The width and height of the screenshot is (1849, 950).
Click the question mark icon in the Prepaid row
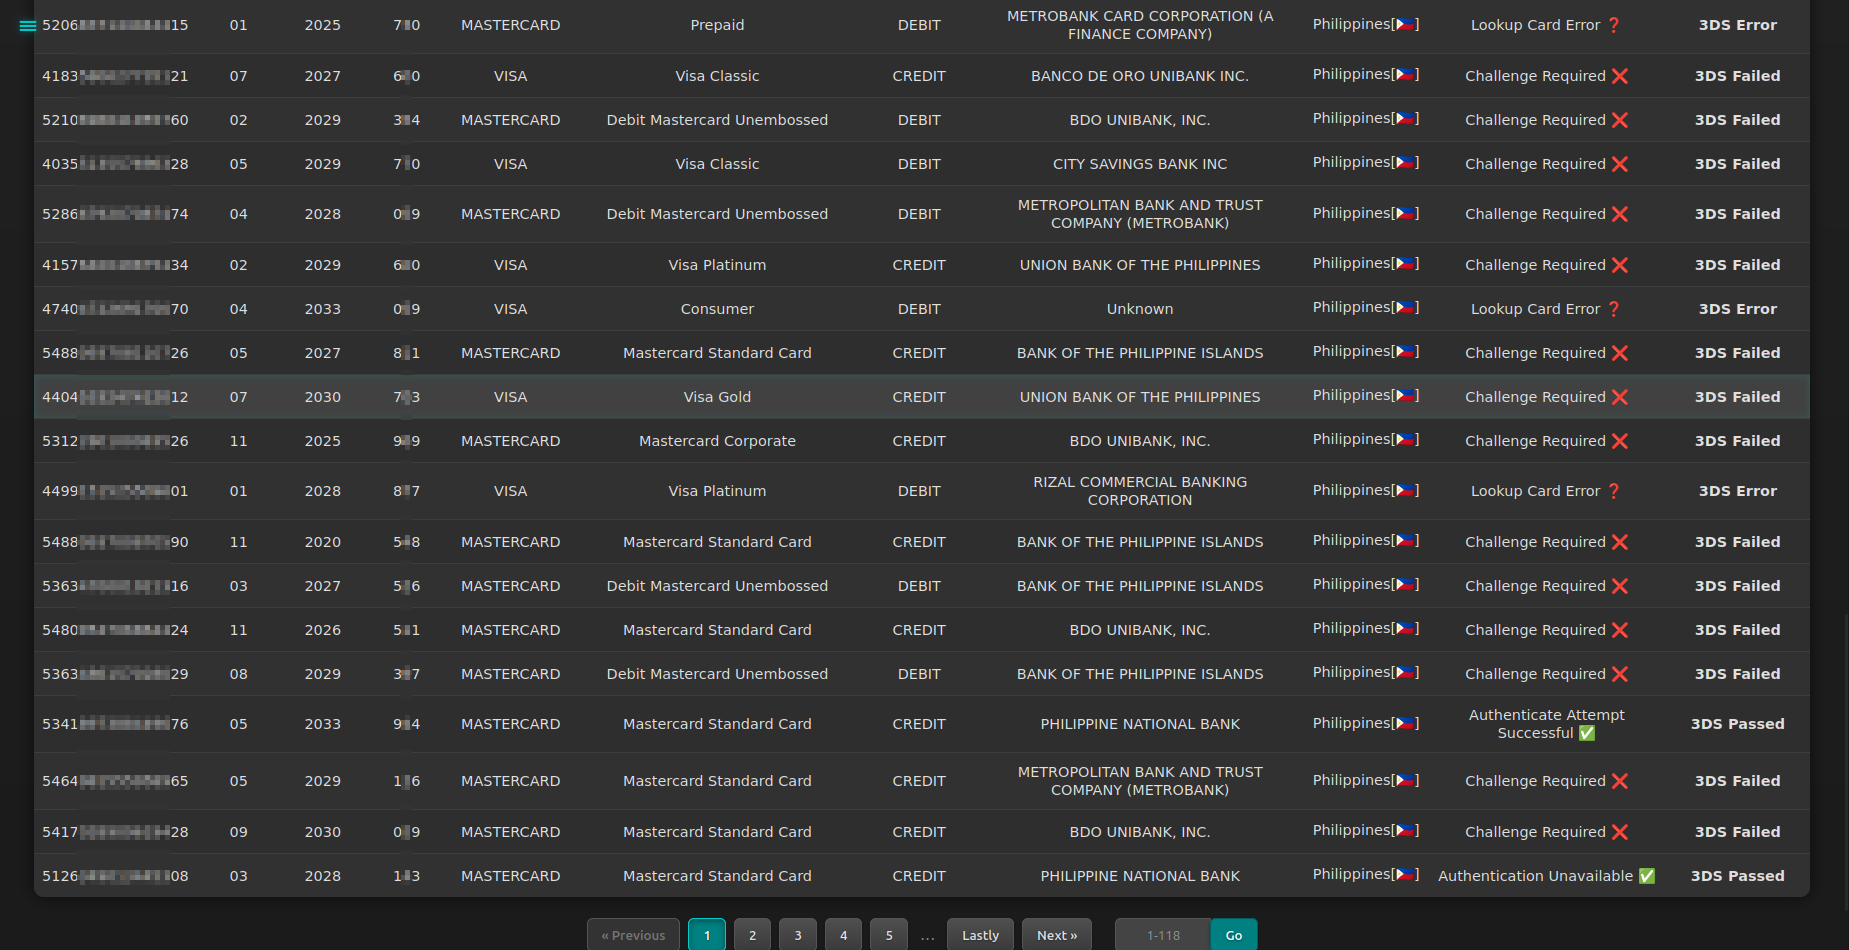coord(1613,25)
